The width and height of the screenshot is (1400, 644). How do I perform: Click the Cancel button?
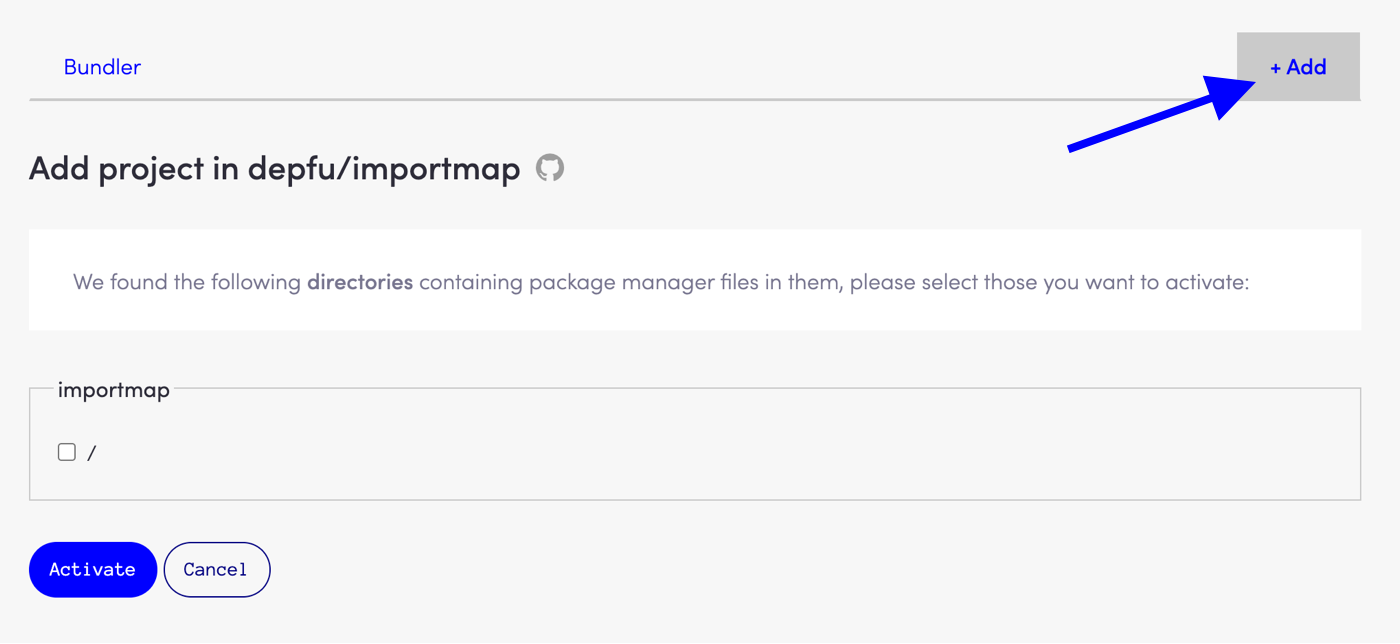(216, 569)
